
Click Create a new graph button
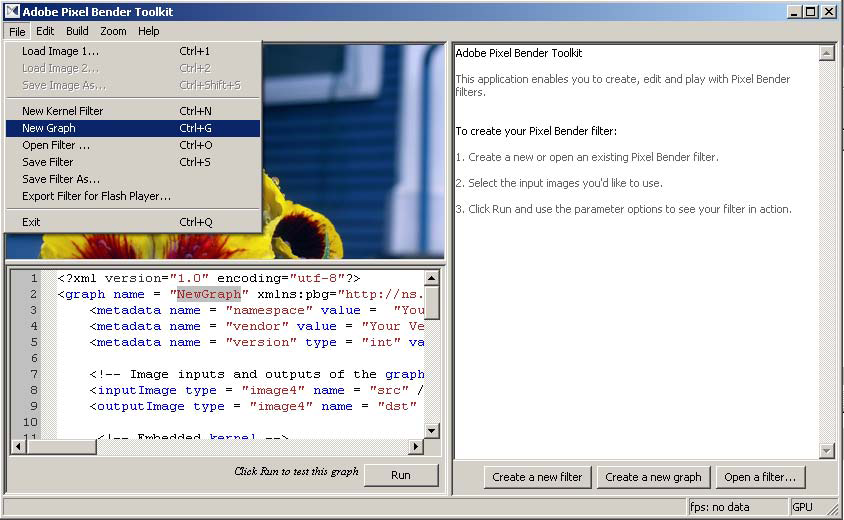(653, 477)
